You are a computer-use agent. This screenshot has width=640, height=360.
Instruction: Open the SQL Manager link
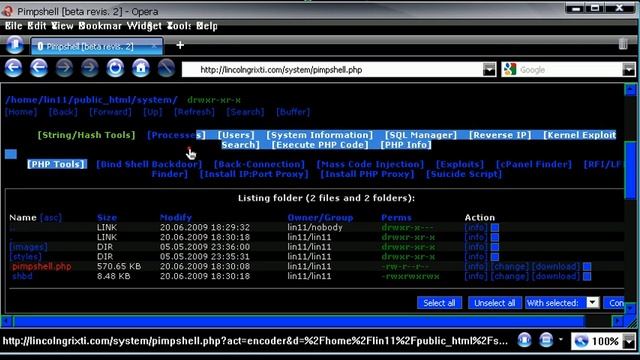click(x=421, y=135)
